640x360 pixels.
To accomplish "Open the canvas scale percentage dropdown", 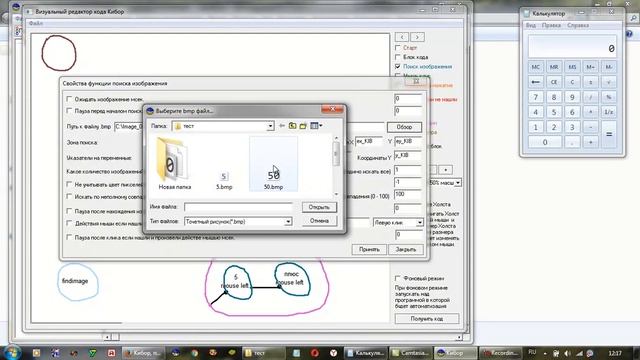I will [x=458, y=183].
